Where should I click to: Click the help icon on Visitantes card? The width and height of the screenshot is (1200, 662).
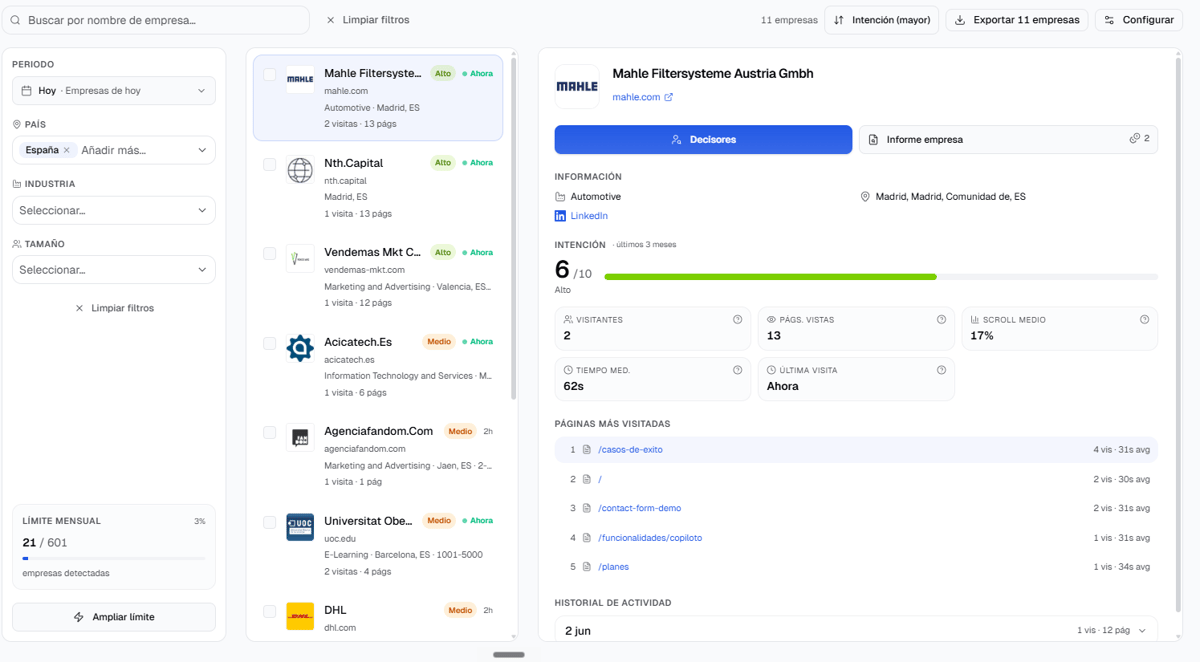738,320
